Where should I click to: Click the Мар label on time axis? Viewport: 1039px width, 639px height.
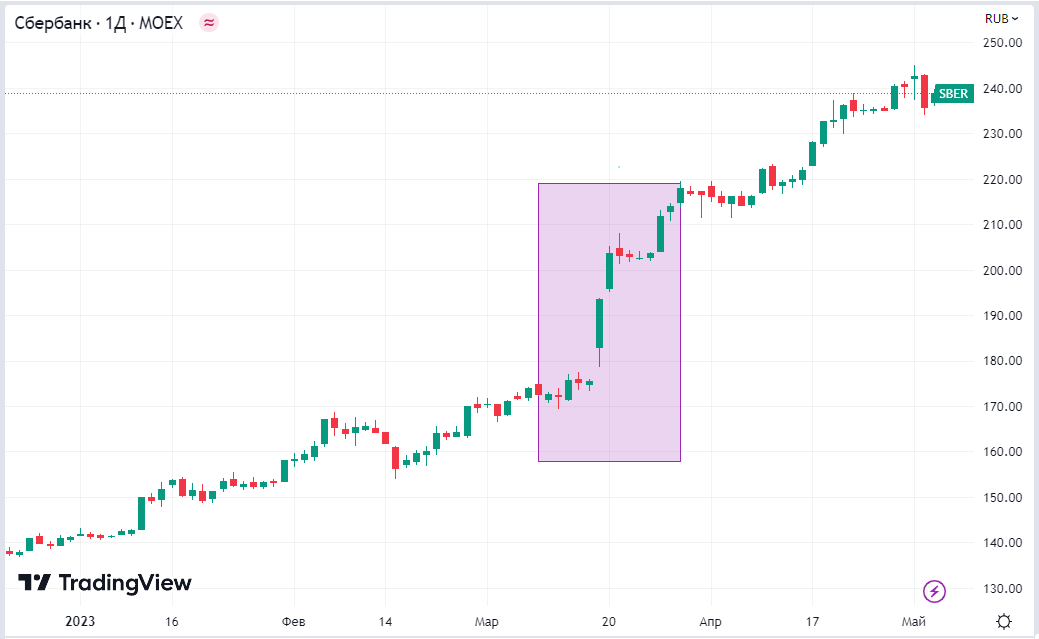click(486, 621)
